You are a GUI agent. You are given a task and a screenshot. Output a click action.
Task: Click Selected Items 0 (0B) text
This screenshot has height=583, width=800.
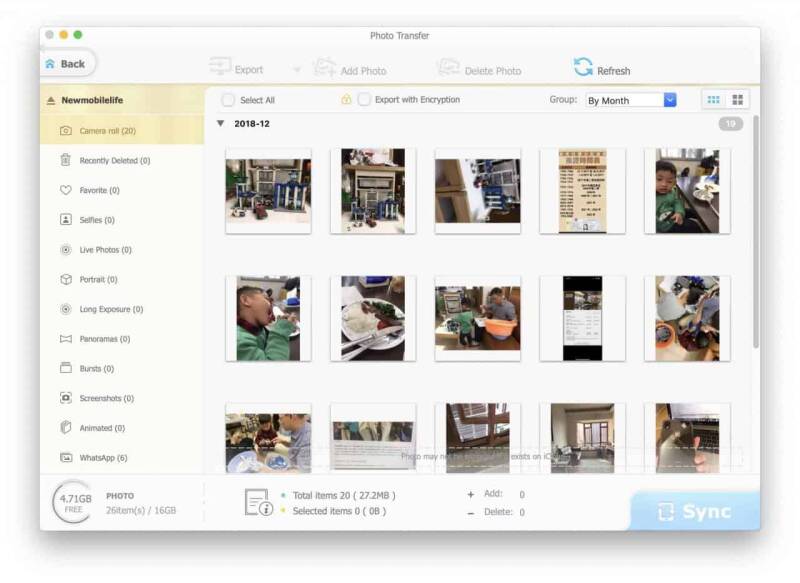click(x=339, y=511)
